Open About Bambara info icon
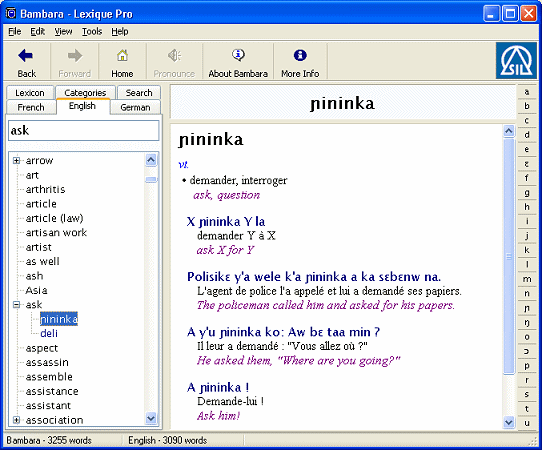The width and height of the screenshot is (542, 450). [x=238, y=55]
